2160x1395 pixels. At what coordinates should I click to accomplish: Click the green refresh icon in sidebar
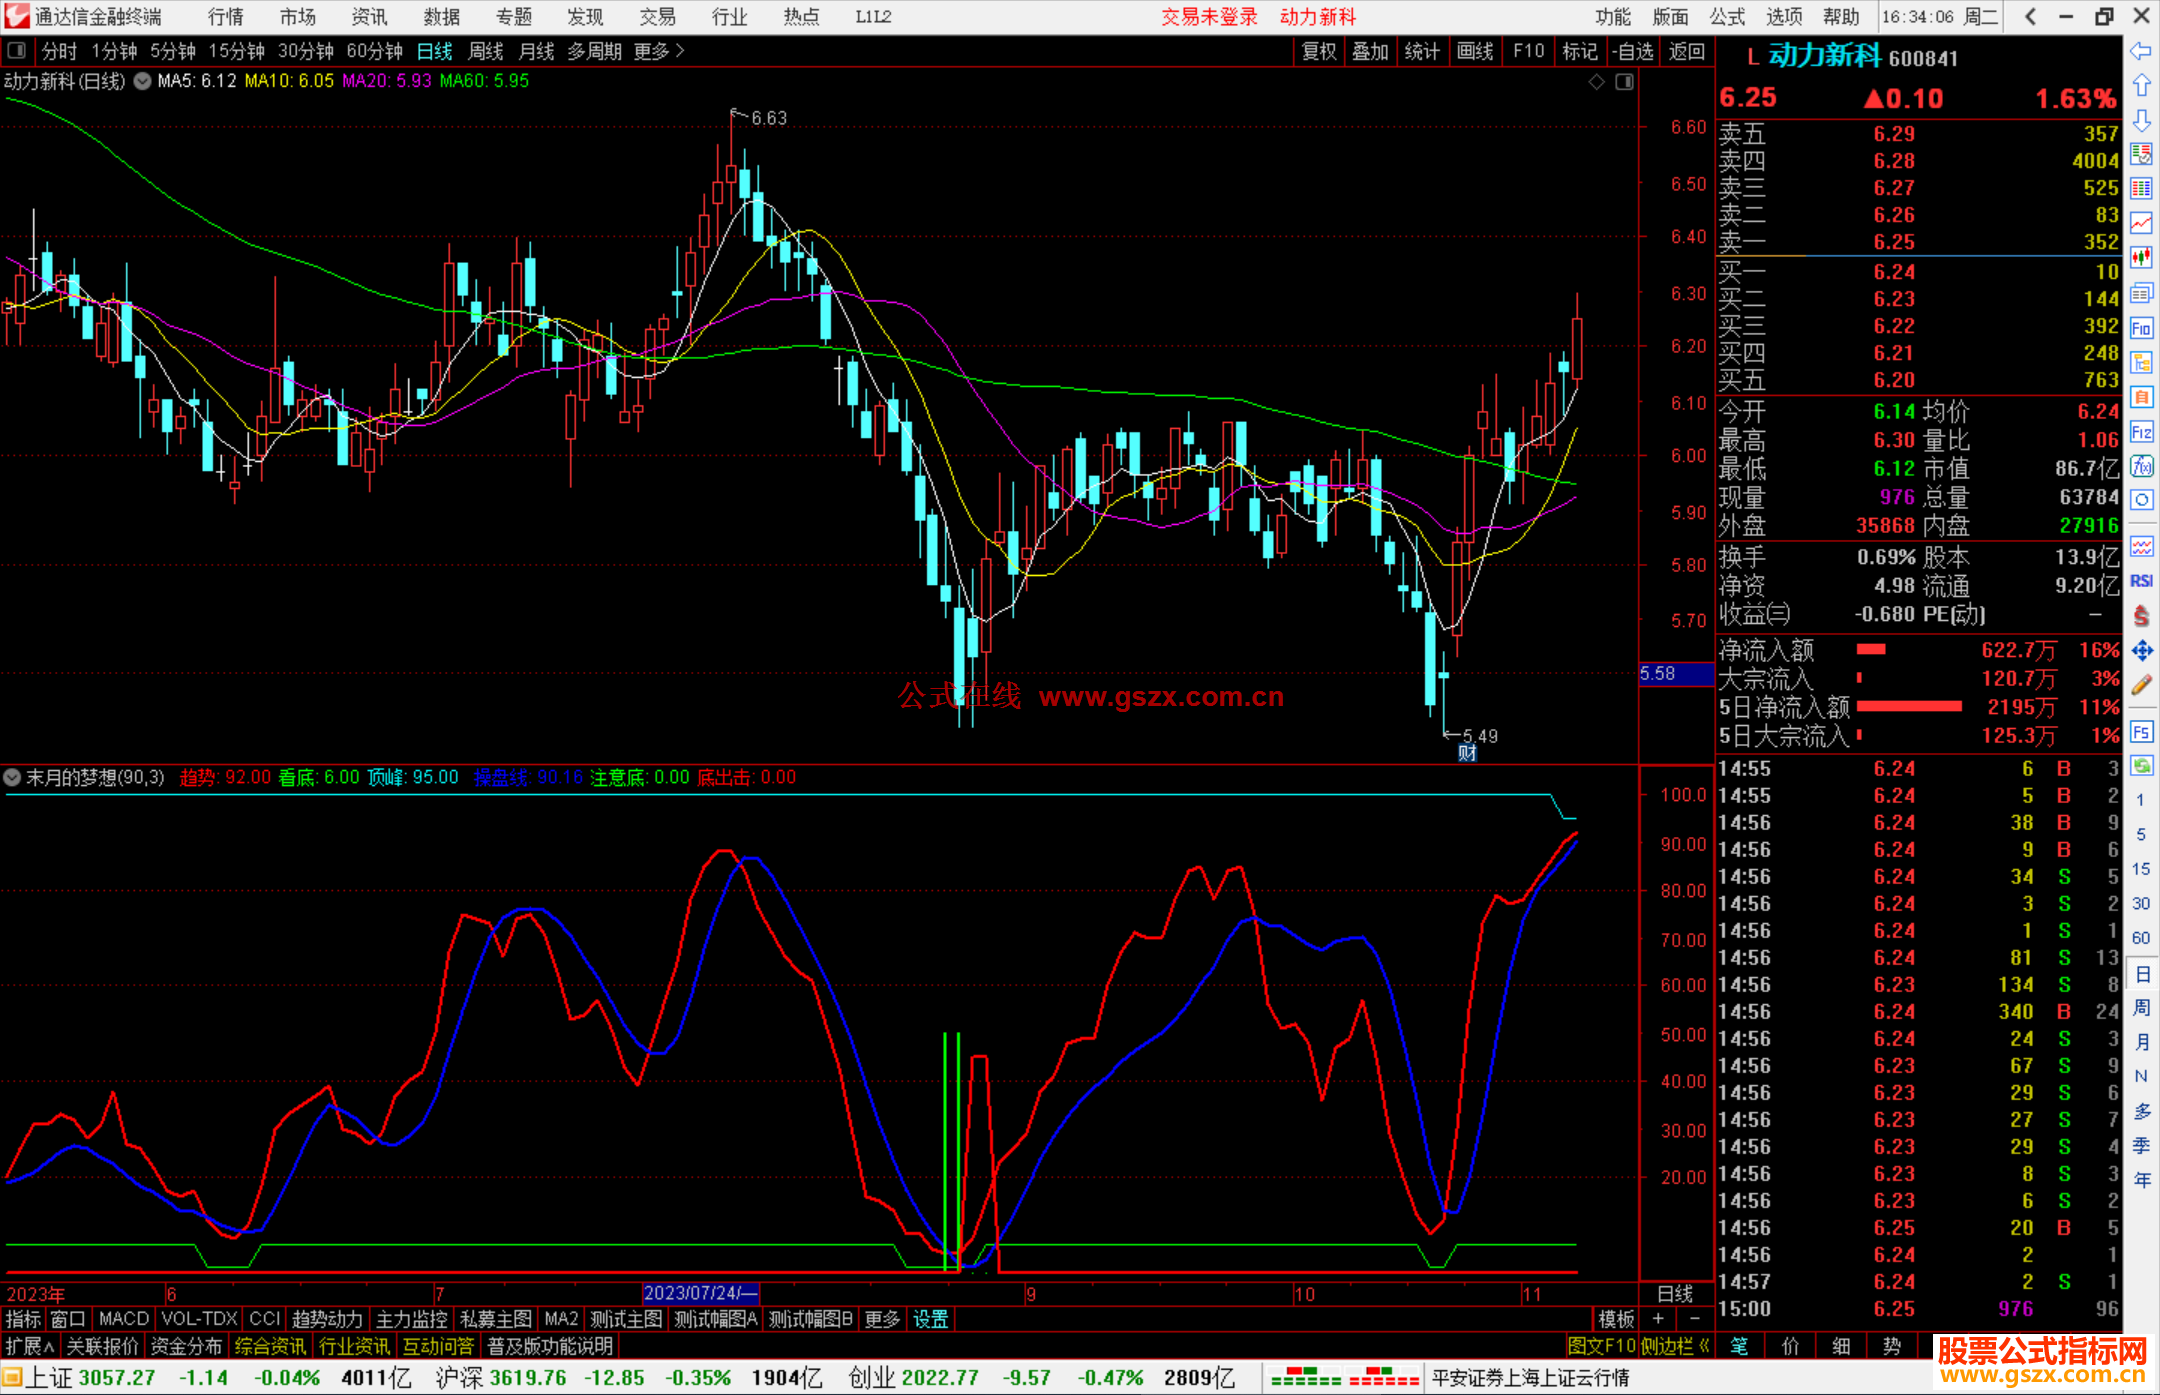click(x=2141, y=766)
